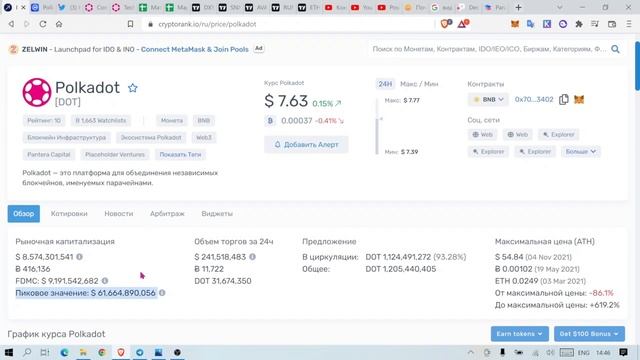This screenshot has height=360, width=640.
Task: Click the 24h price range min-max bar
Action: (x=377, y=127)
